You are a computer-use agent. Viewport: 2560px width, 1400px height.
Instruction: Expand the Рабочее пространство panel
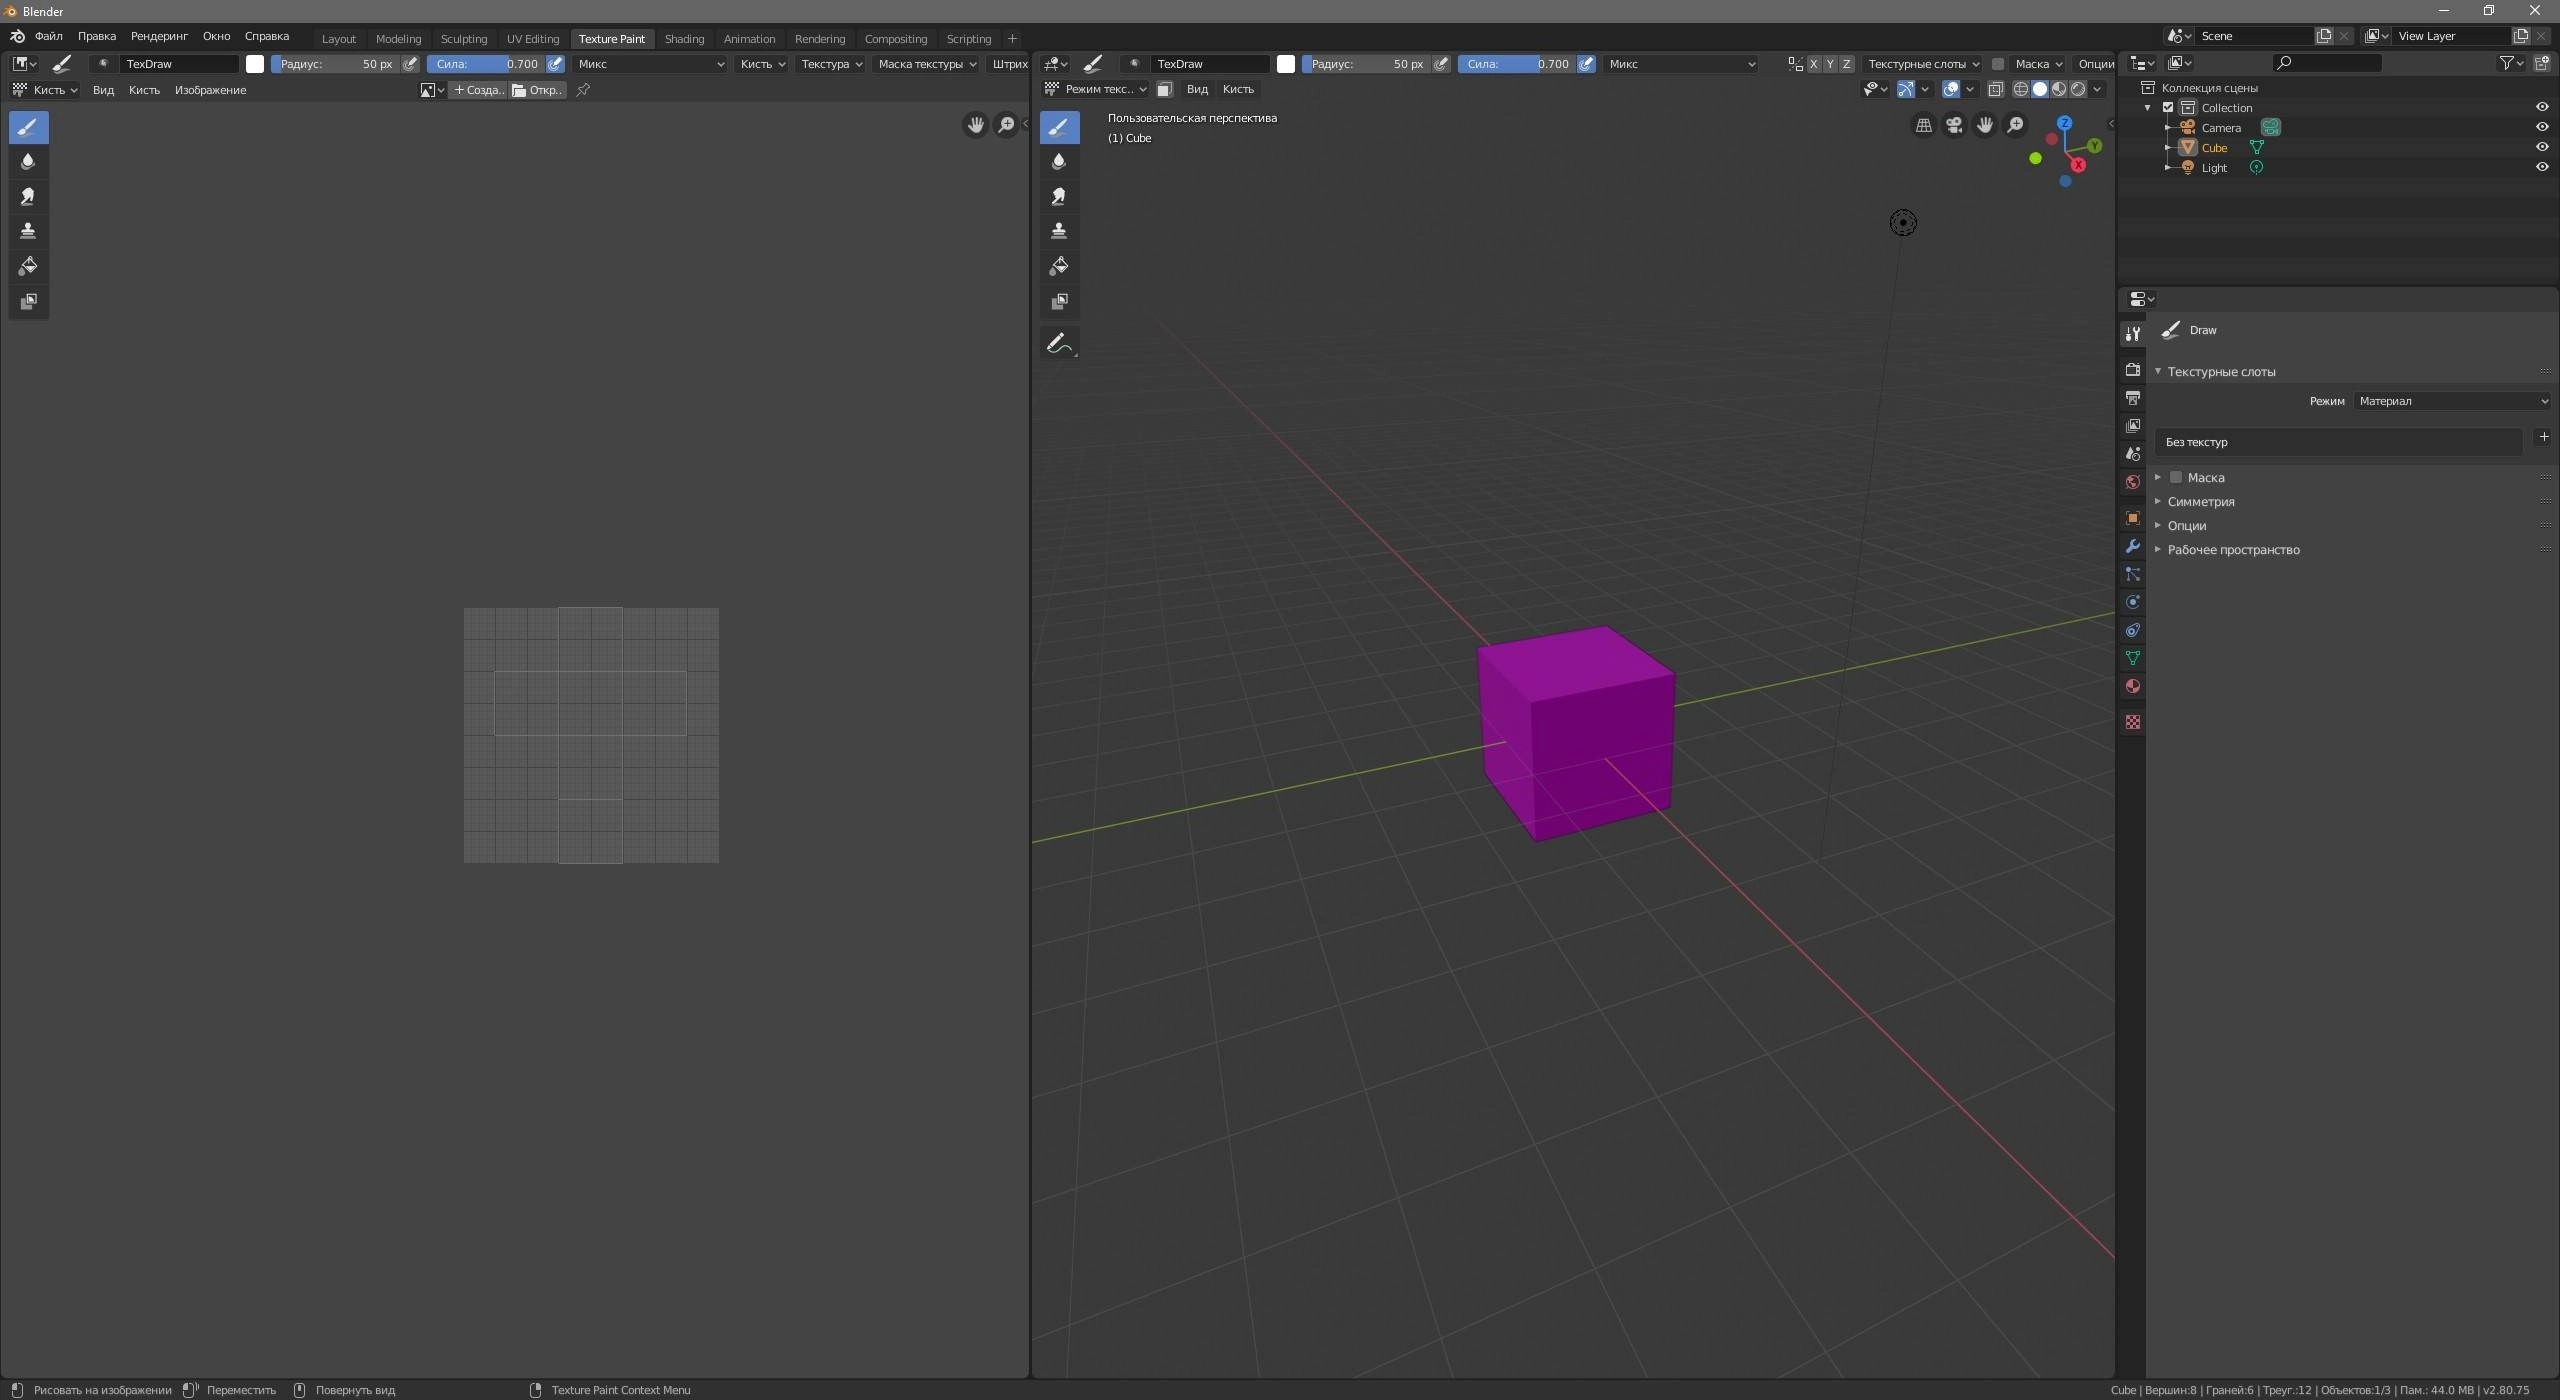[2233, 549]
